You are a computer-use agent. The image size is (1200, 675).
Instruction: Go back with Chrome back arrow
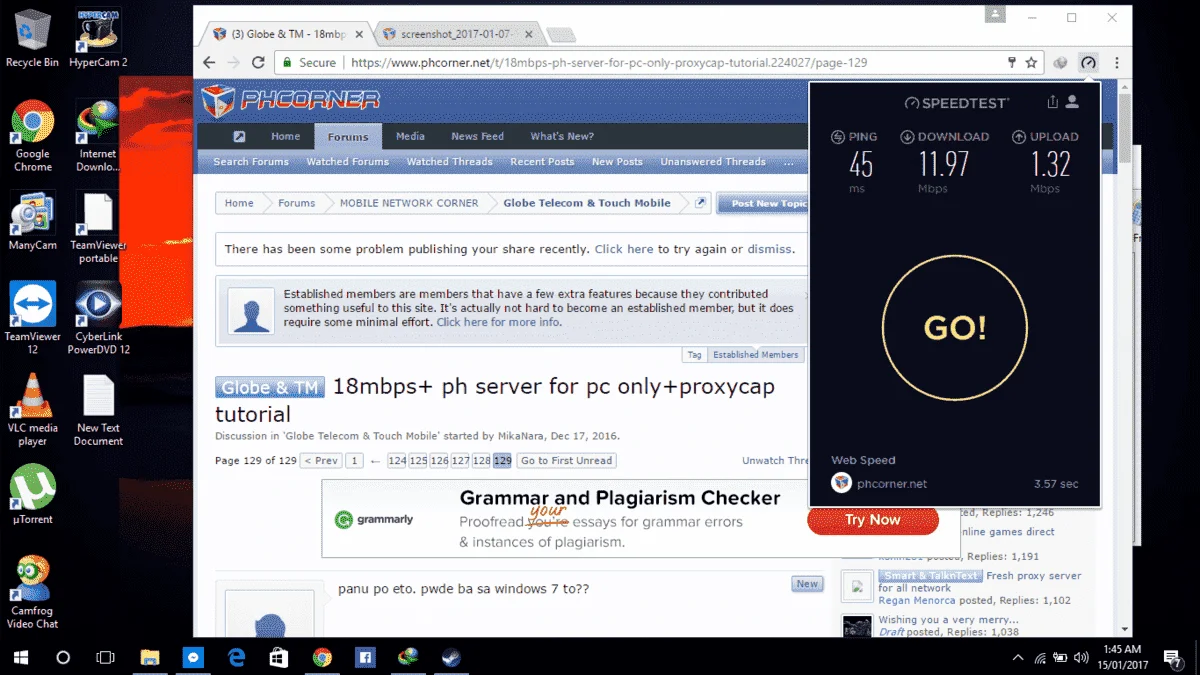[209, 62]
